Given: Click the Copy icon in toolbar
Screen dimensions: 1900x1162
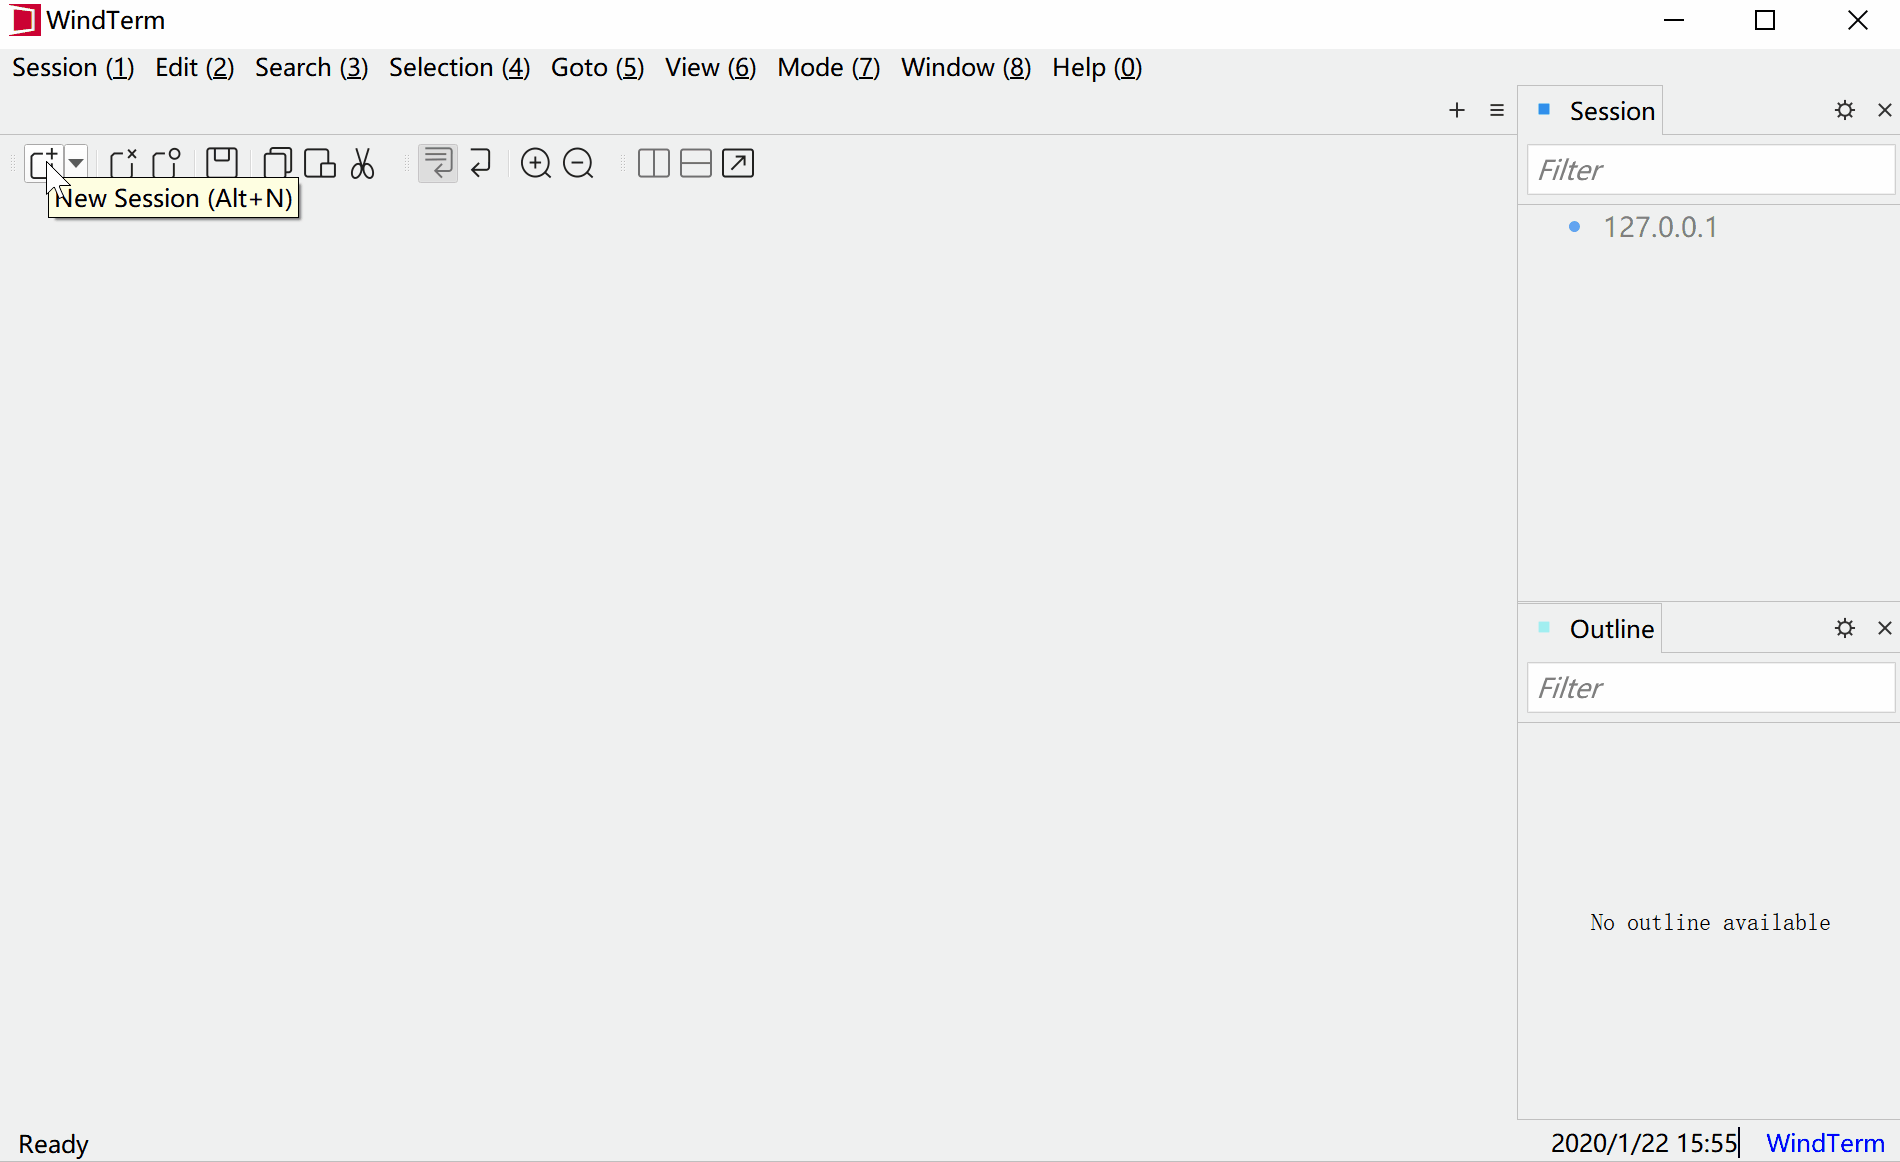Looking at the screenshot, I should tap(277, 163).
